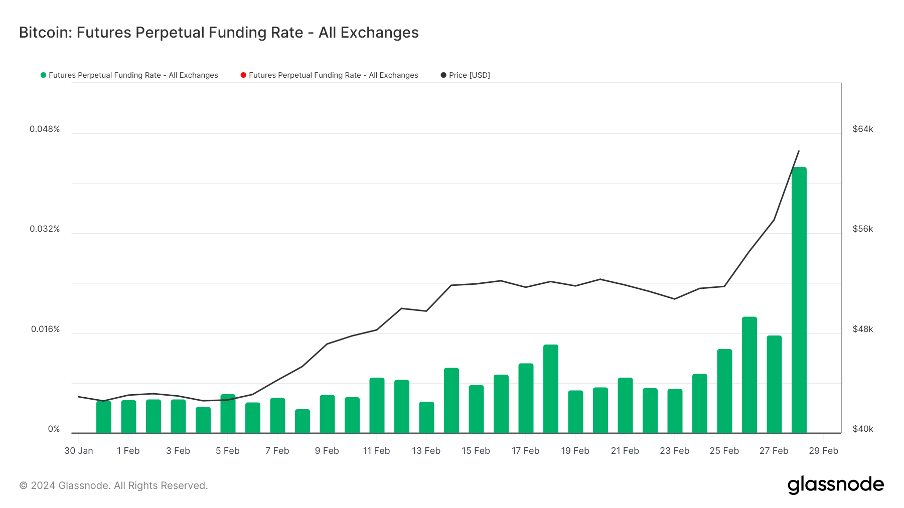Click the '$64k' right axis label
The height and width of the screenshot is (508, 904).
862,129
